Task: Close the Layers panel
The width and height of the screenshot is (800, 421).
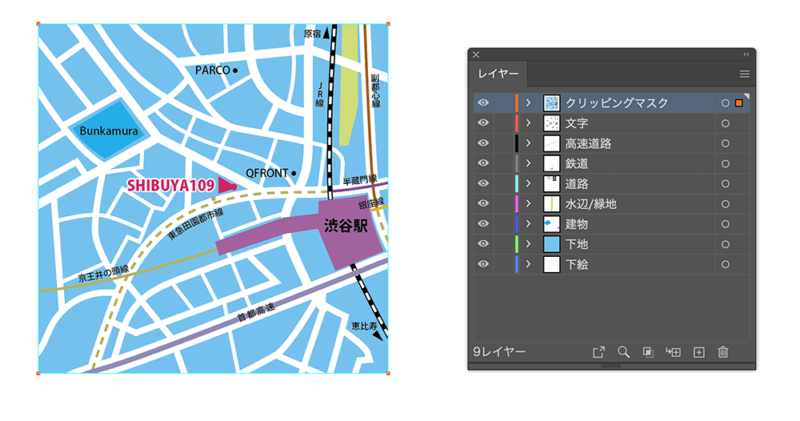Action: [476, 54]
